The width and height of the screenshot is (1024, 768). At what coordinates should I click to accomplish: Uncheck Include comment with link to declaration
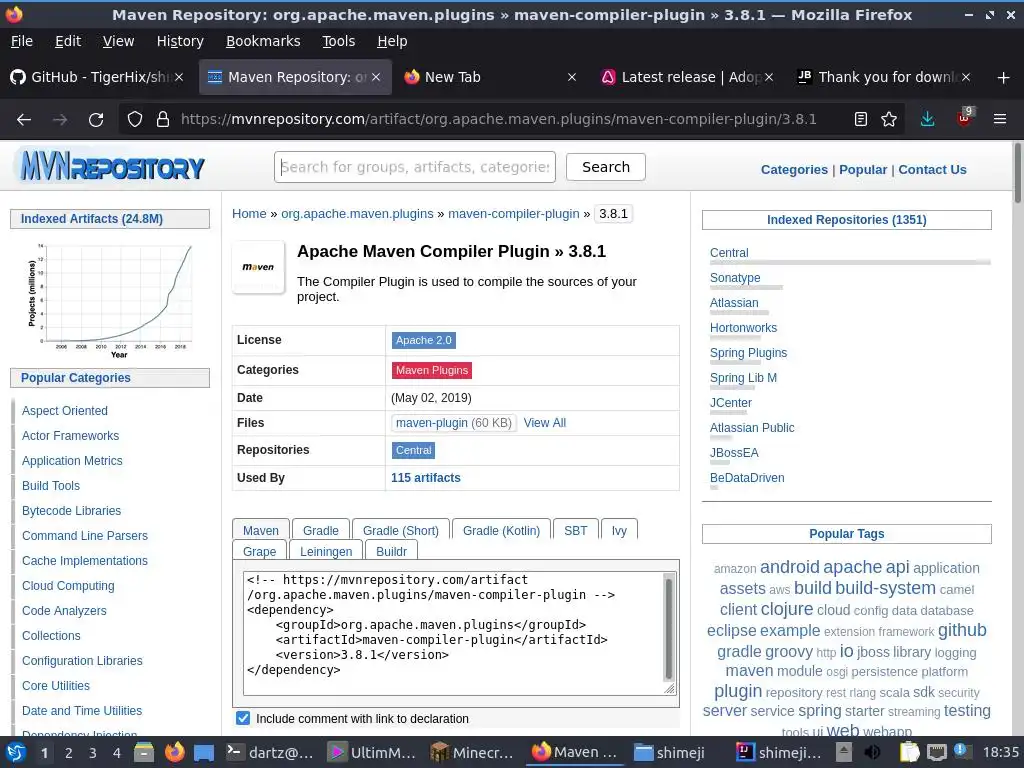(x=243, y=718)
